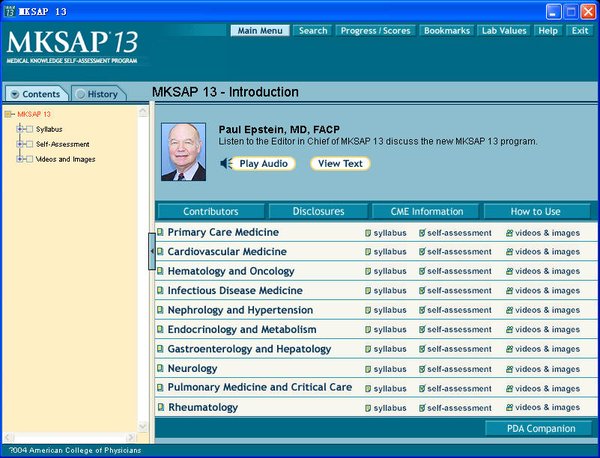
Task: Select the Syllabus tree item label
Action: point(49,129)
